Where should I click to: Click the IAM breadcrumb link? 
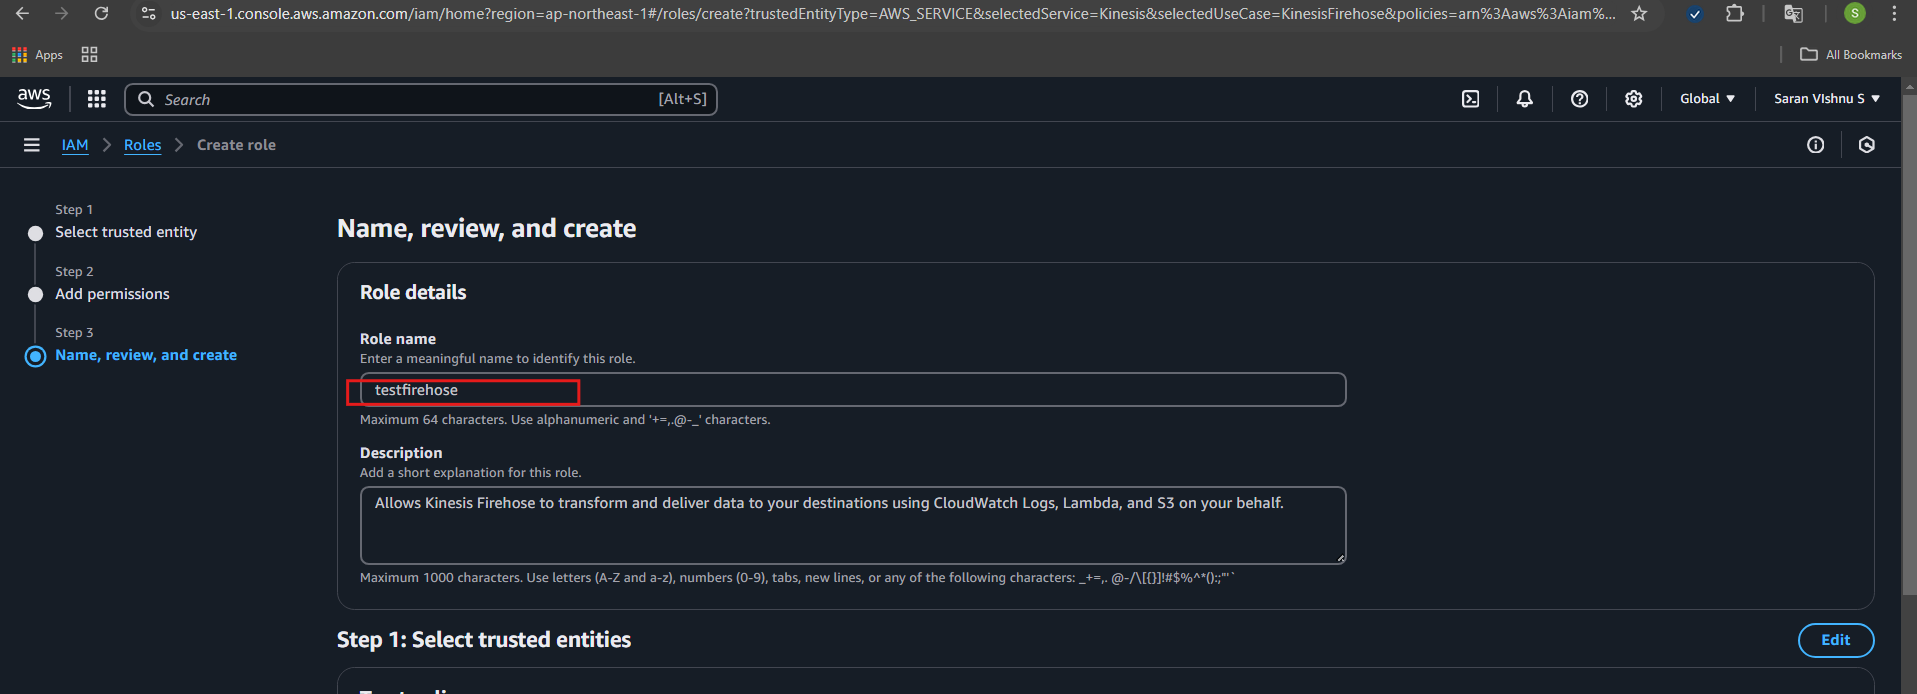pyautogui.click(x=75, y=145)
